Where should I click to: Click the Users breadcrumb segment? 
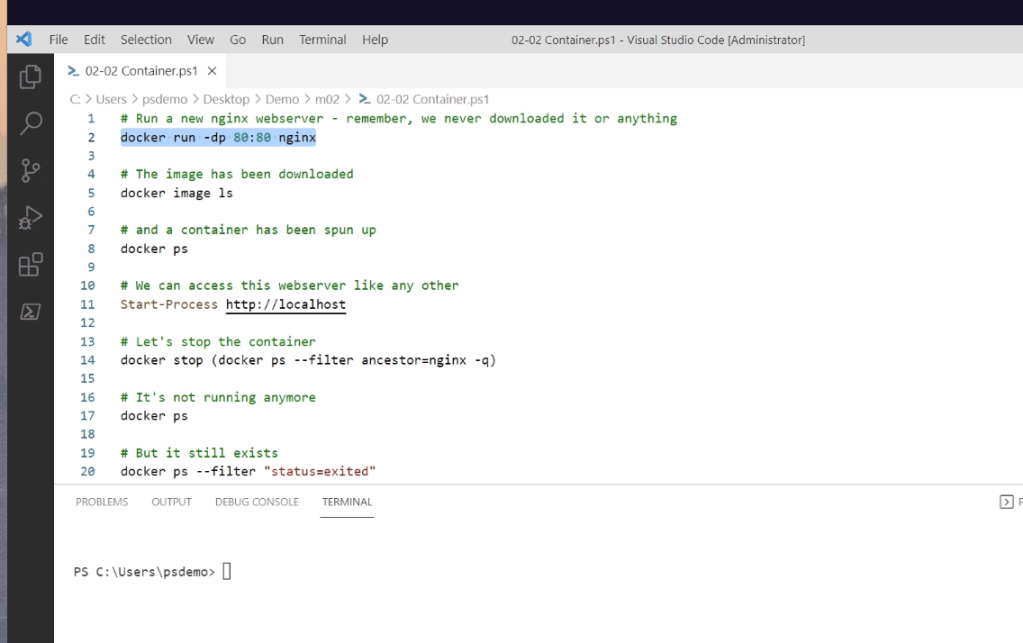[111, 99]
